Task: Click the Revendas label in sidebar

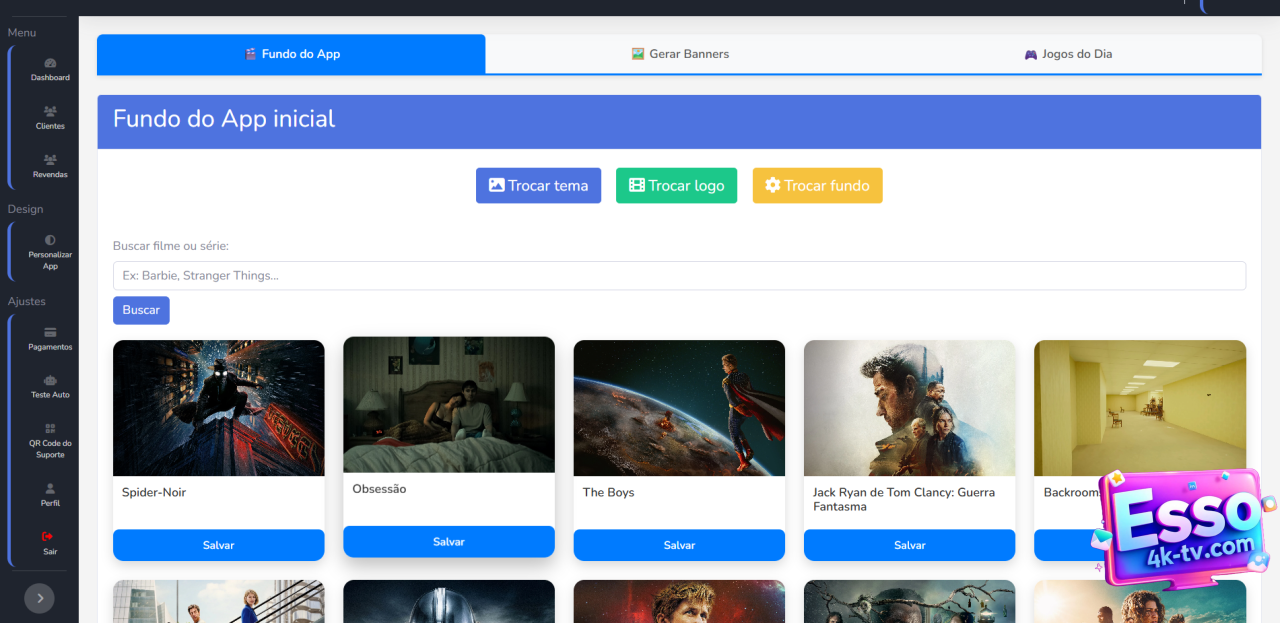Action: point(50,174)
